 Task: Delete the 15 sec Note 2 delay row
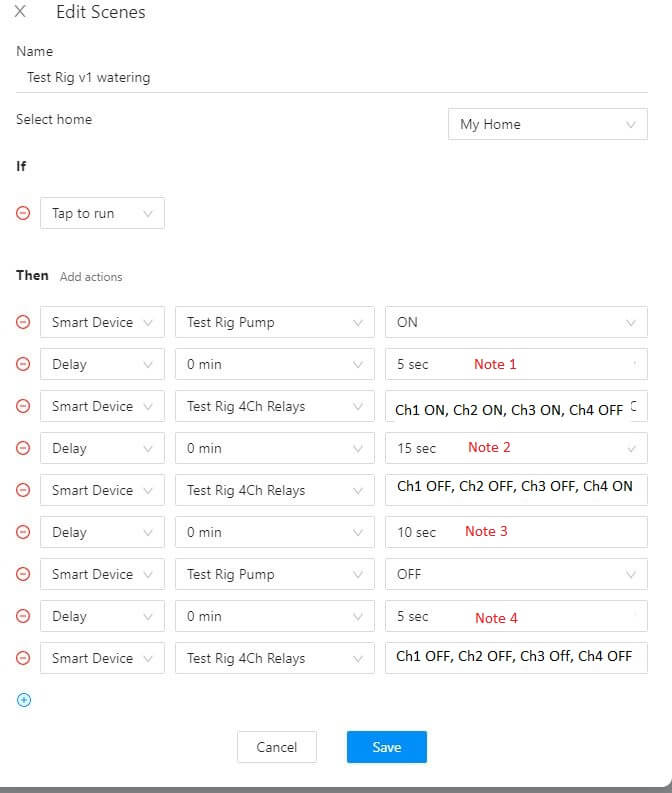[x=24, y=448]
